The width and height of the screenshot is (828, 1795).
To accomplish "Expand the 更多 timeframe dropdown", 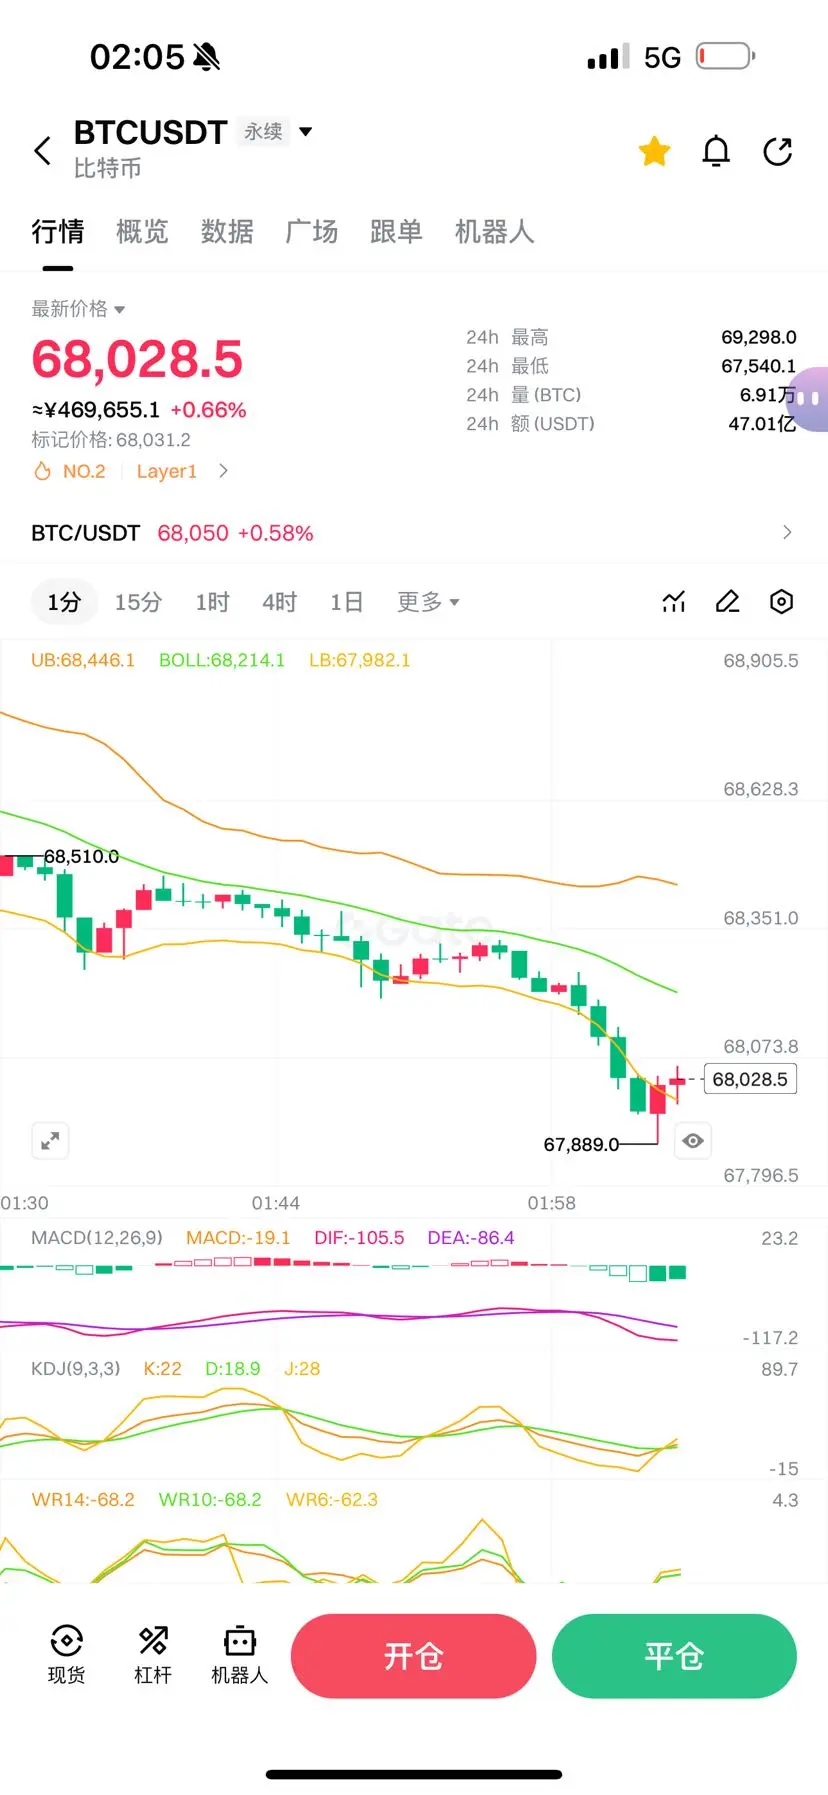I will [428, 602].
